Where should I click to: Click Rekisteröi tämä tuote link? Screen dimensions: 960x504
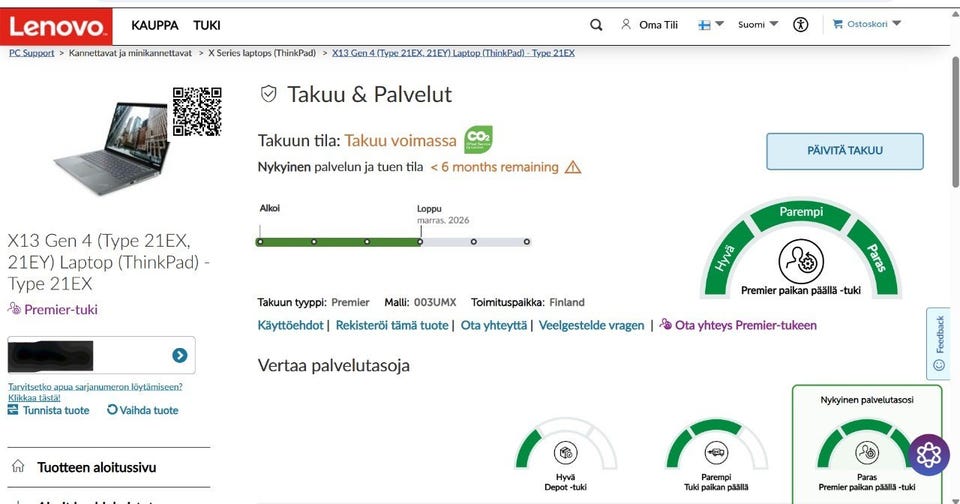(x=392, y=325)
